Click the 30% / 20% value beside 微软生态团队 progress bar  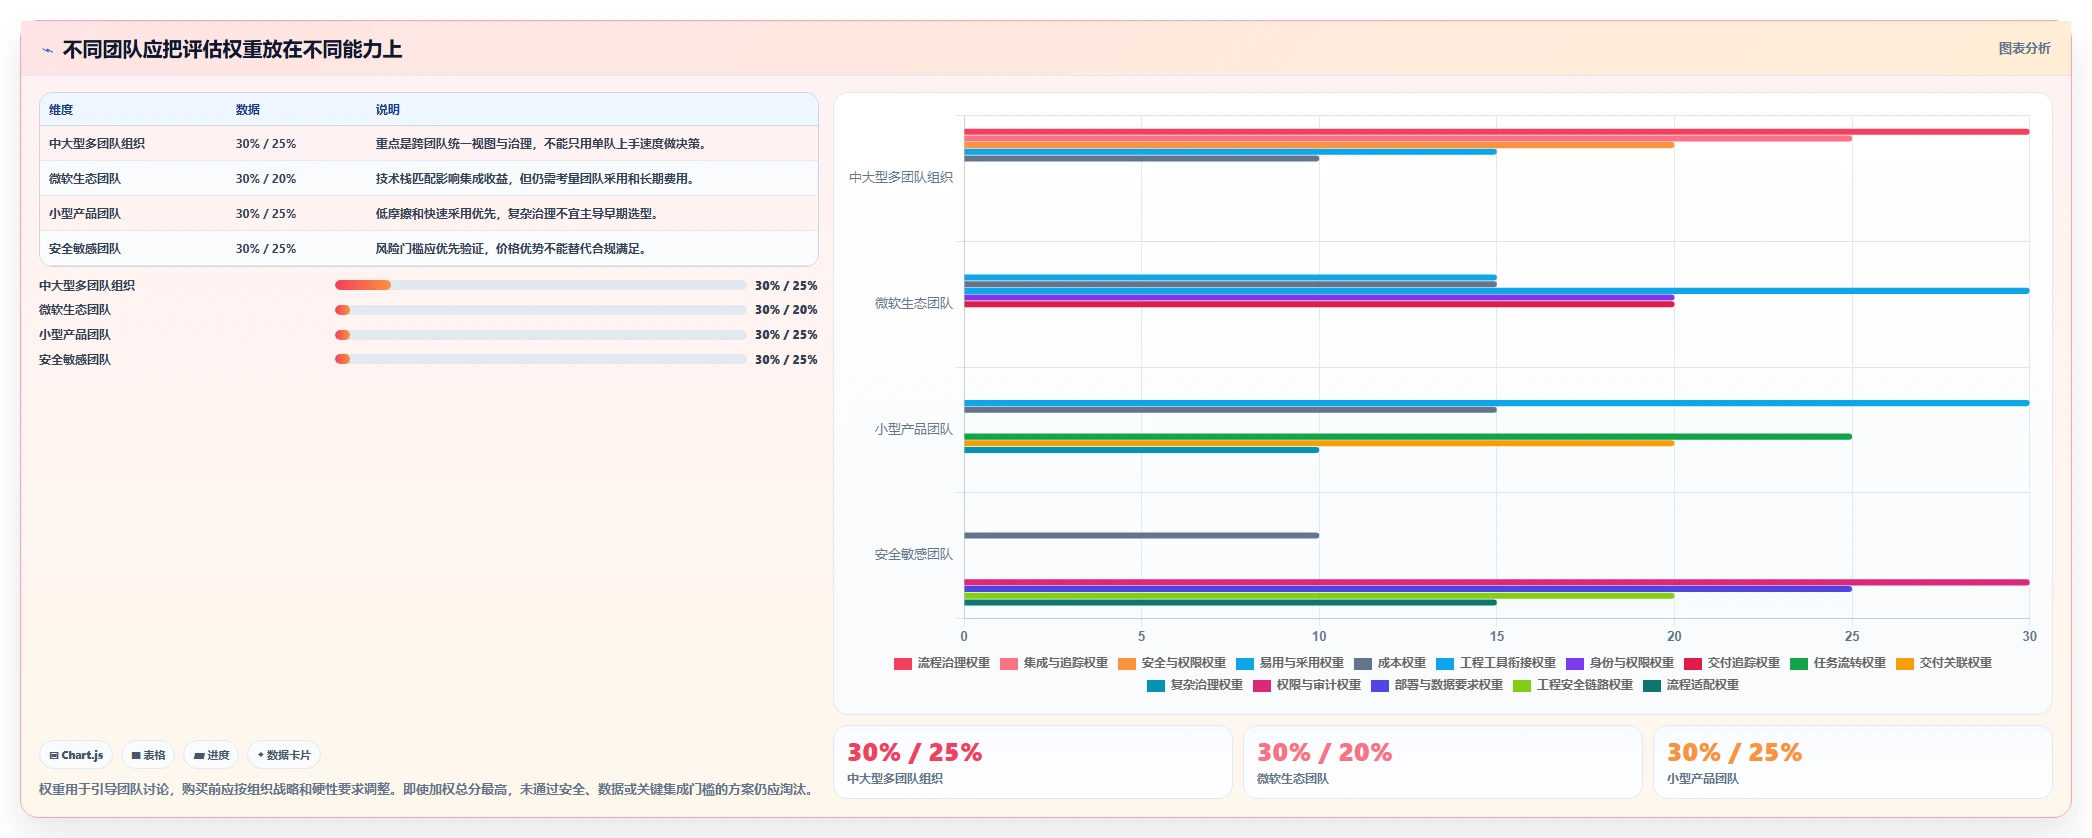[786, 310]
